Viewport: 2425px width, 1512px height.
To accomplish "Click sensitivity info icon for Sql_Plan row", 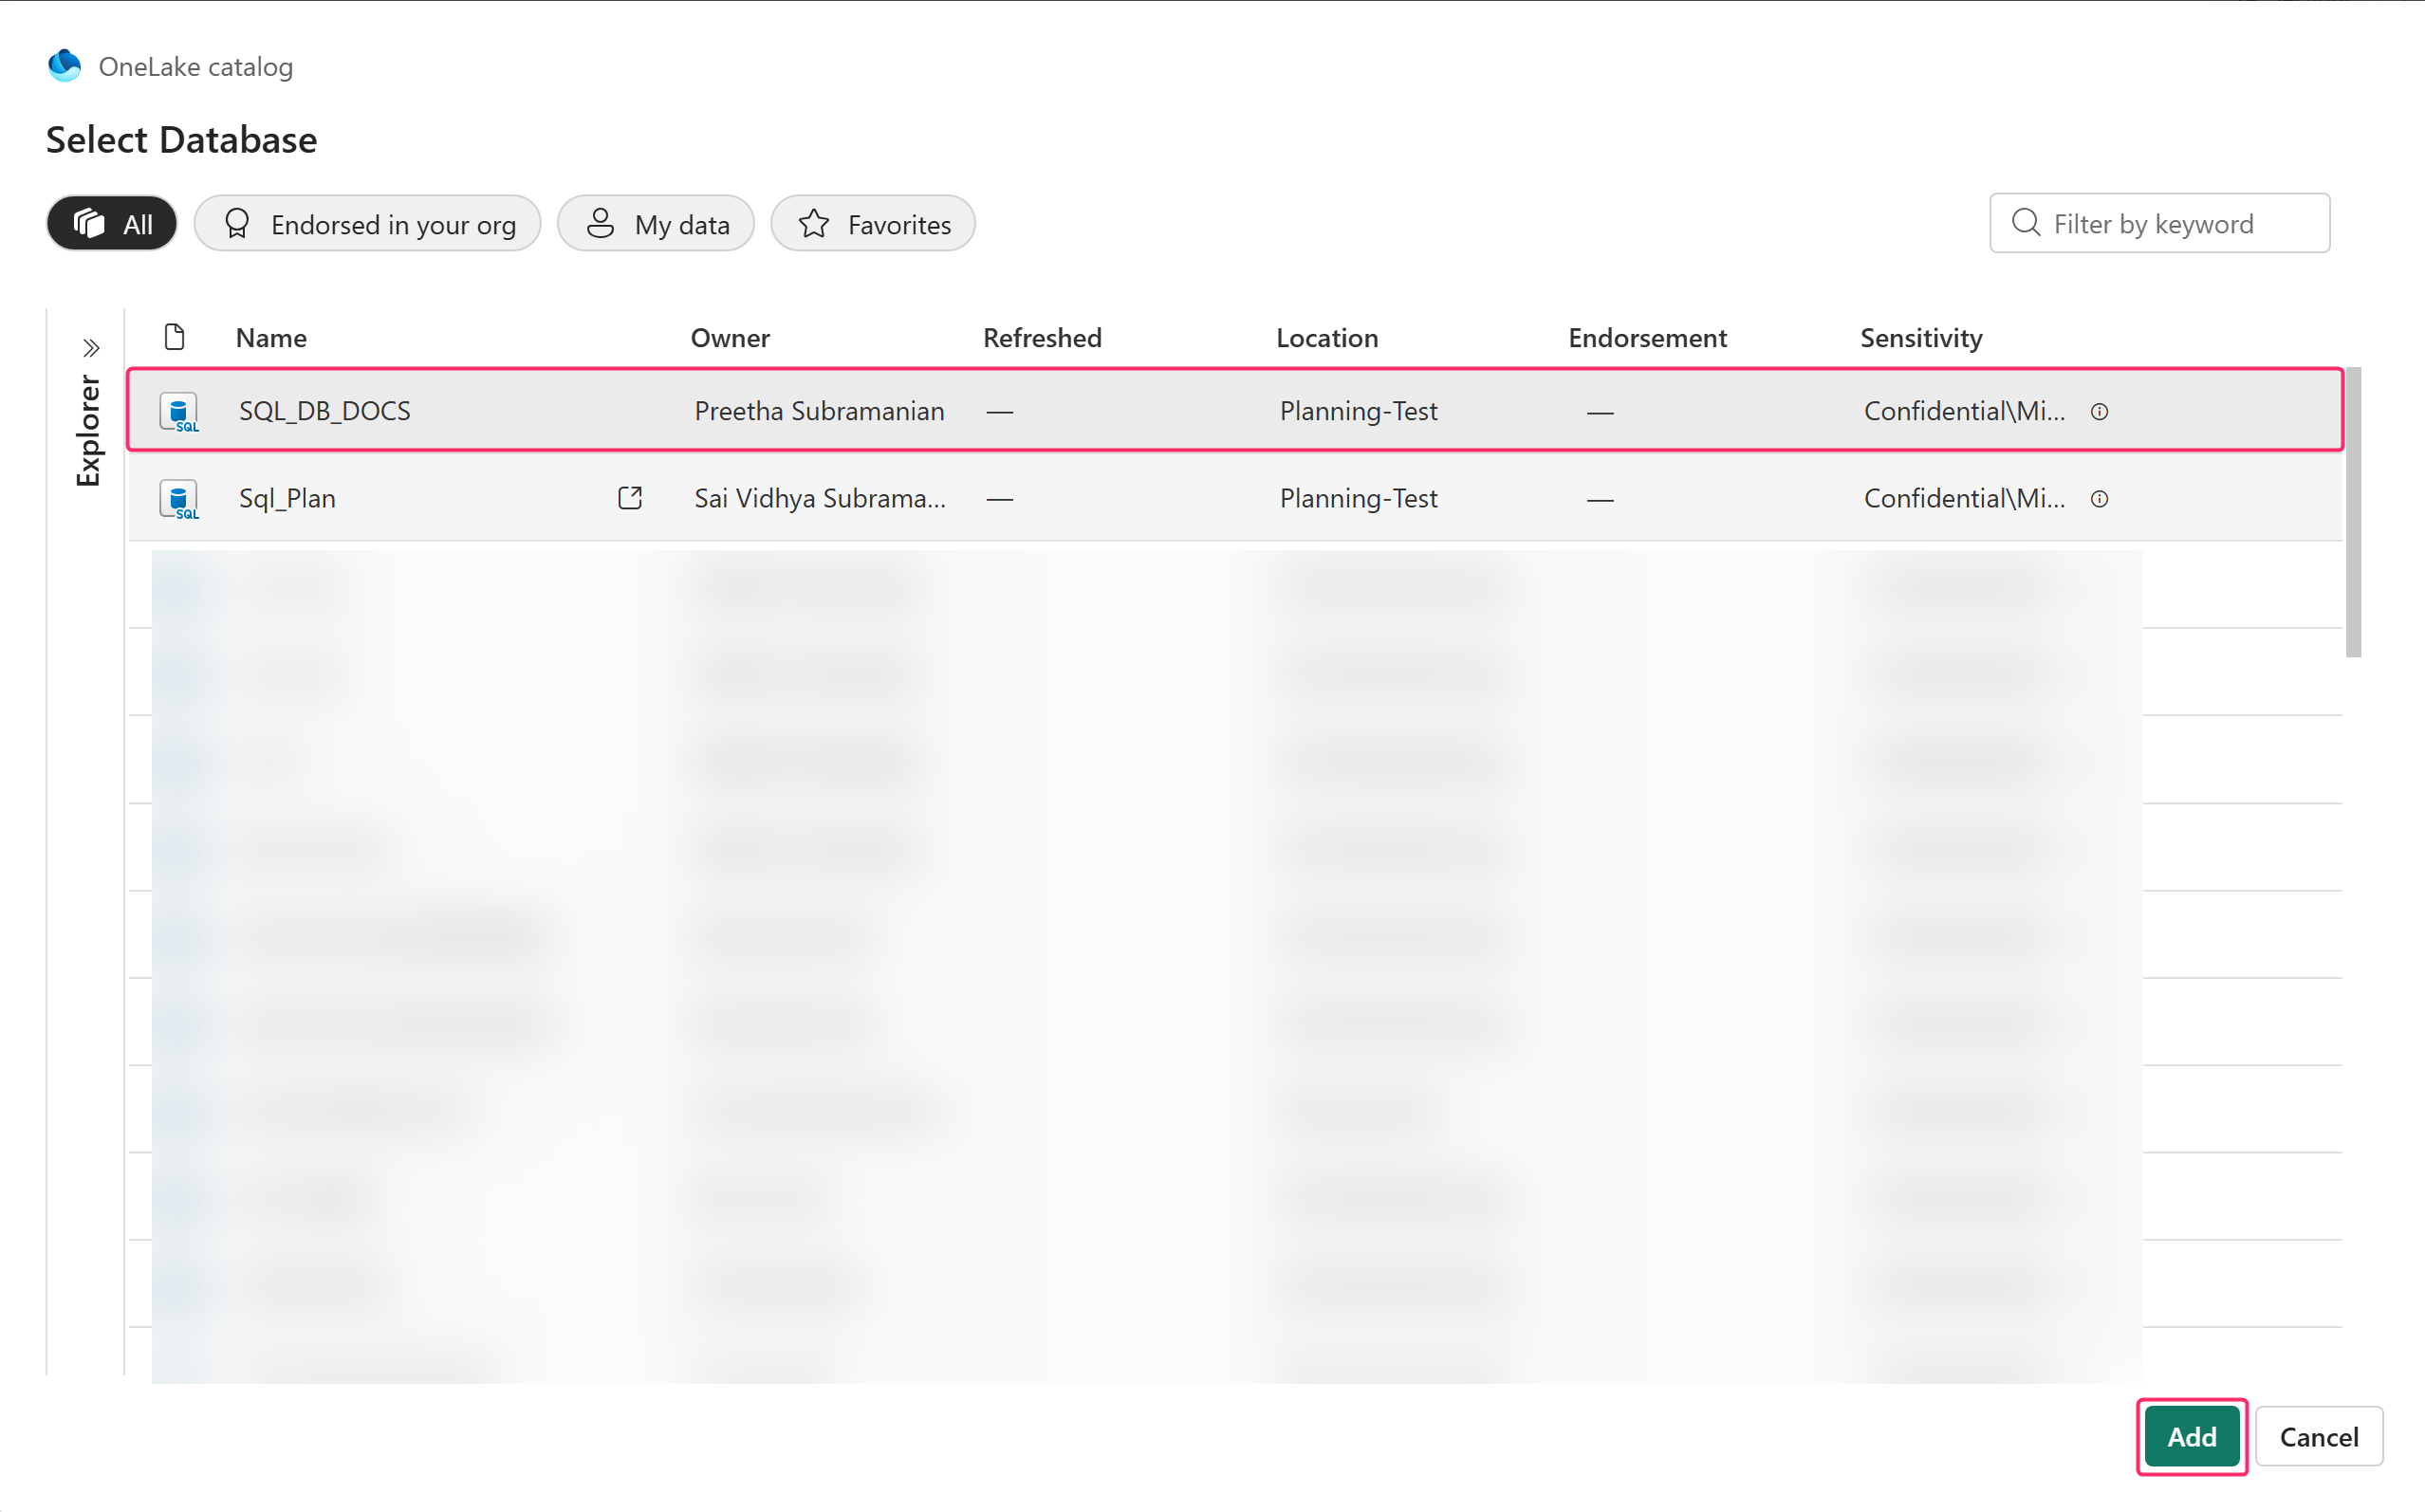I will (x=2099, y=498).
